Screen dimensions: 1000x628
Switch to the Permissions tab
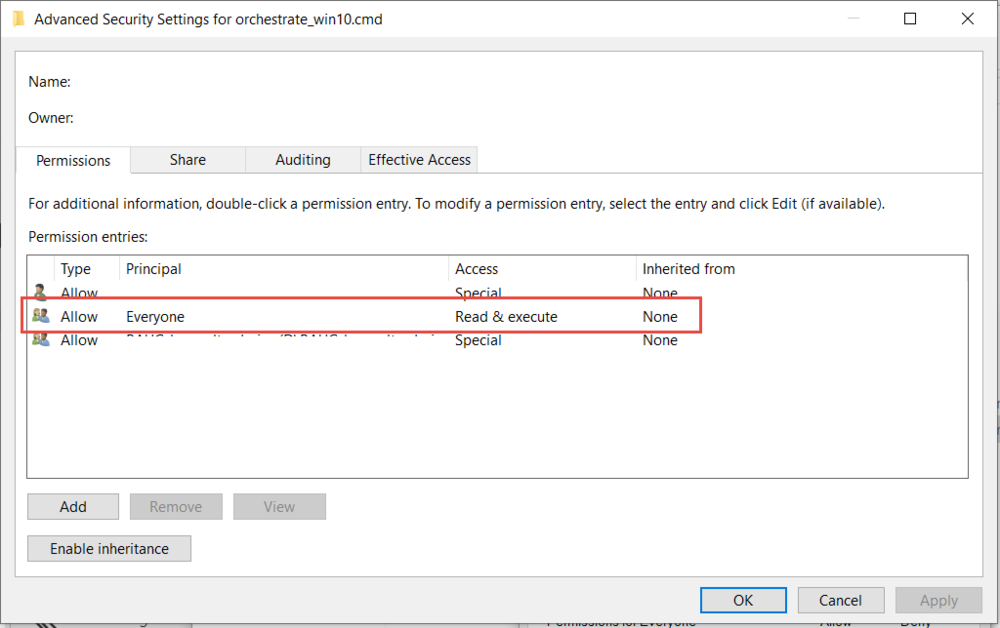pyautogui.click(x=73, y=160)
